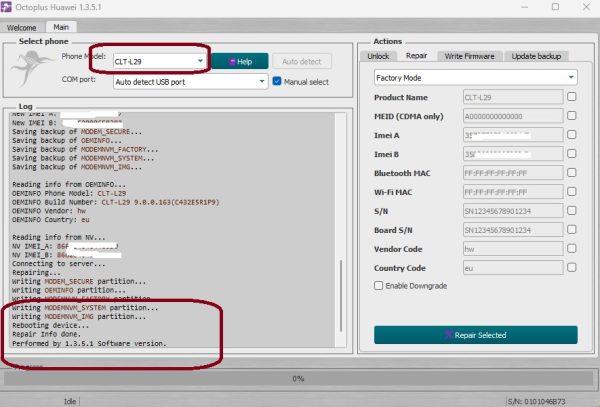This screenshot has height=407, width=600.
Task: Open the Unlock actions tab
Action: coord(378,56)
